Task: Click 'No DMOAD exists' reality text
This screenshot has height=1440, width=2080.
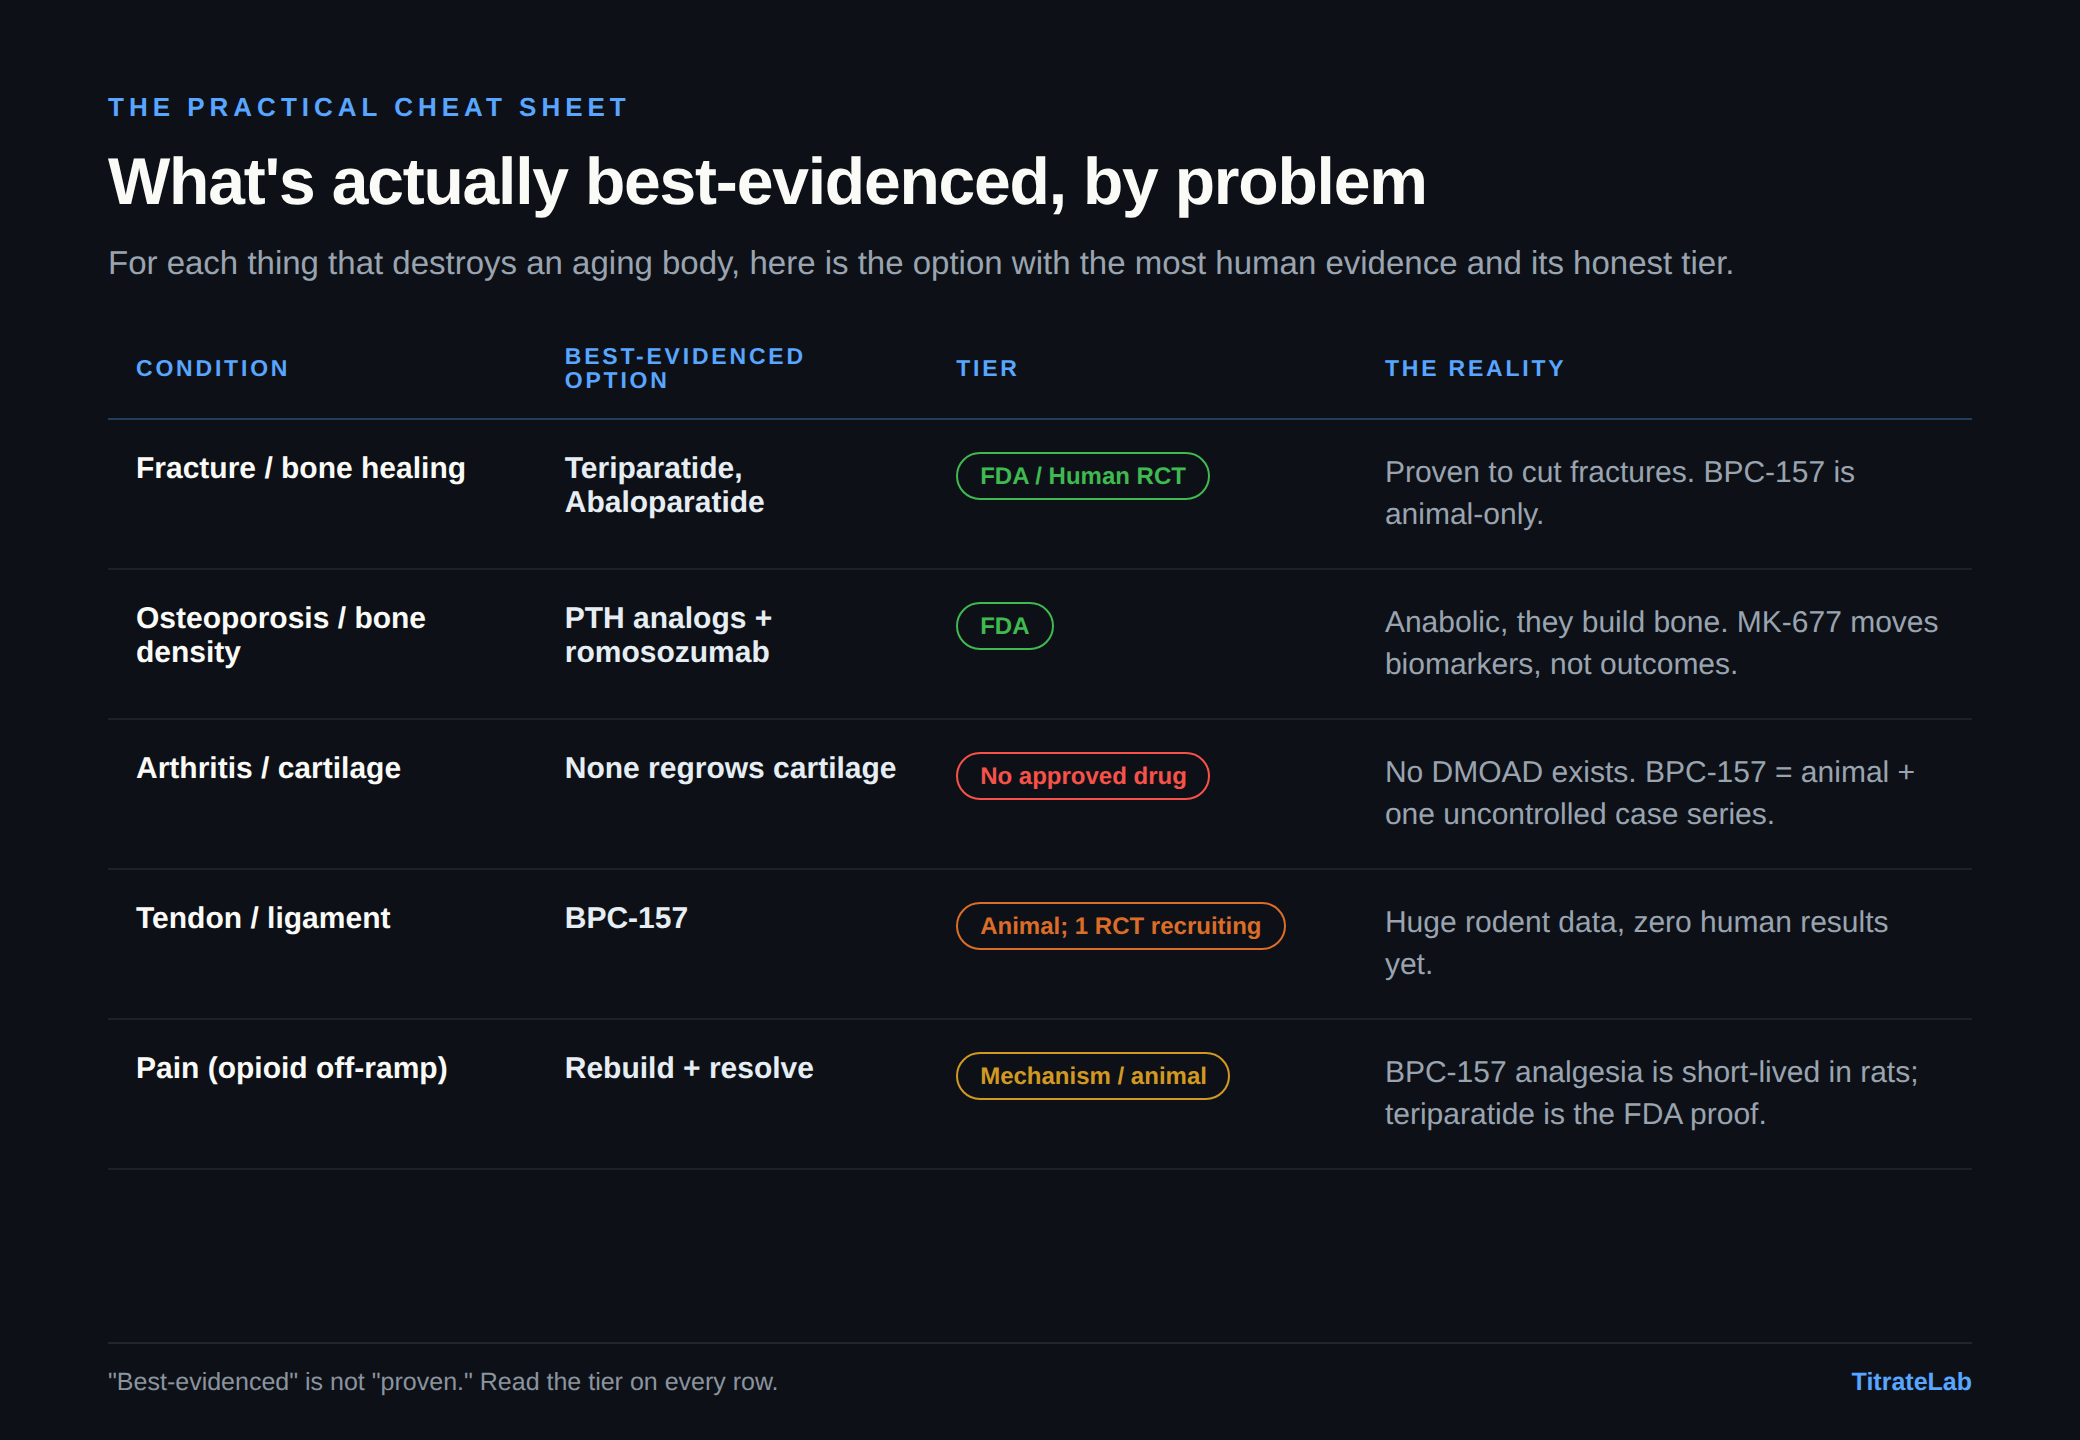Action: (x=1650, y=793)
